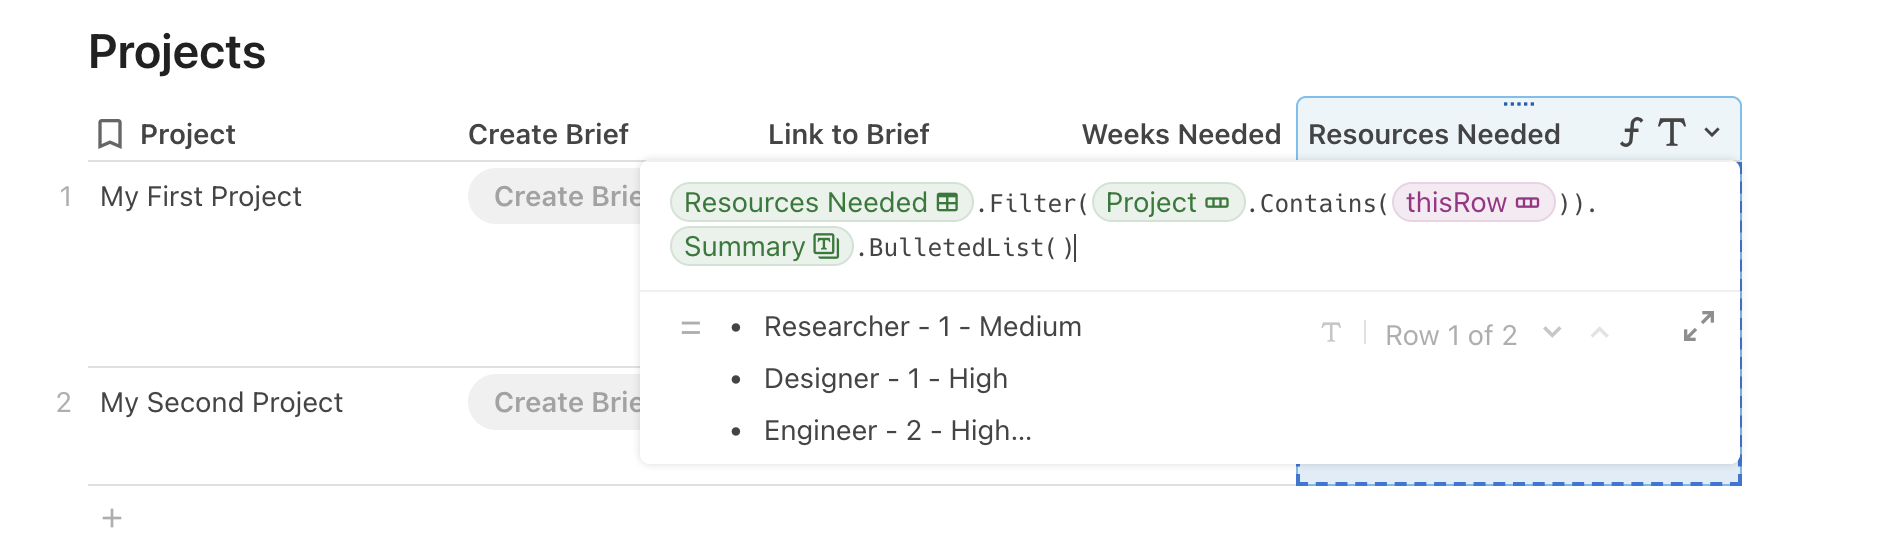Click the Create Brief button for My Second Project

tap(556, 403)
